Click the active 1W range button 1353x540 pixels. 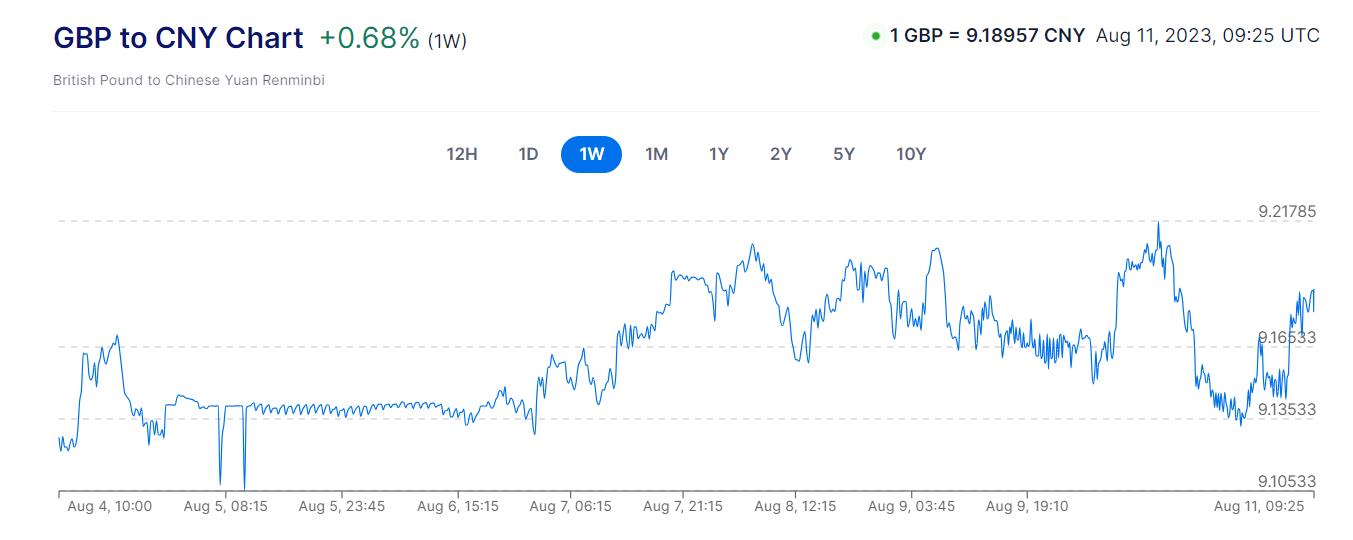click(x=591, y=154)
